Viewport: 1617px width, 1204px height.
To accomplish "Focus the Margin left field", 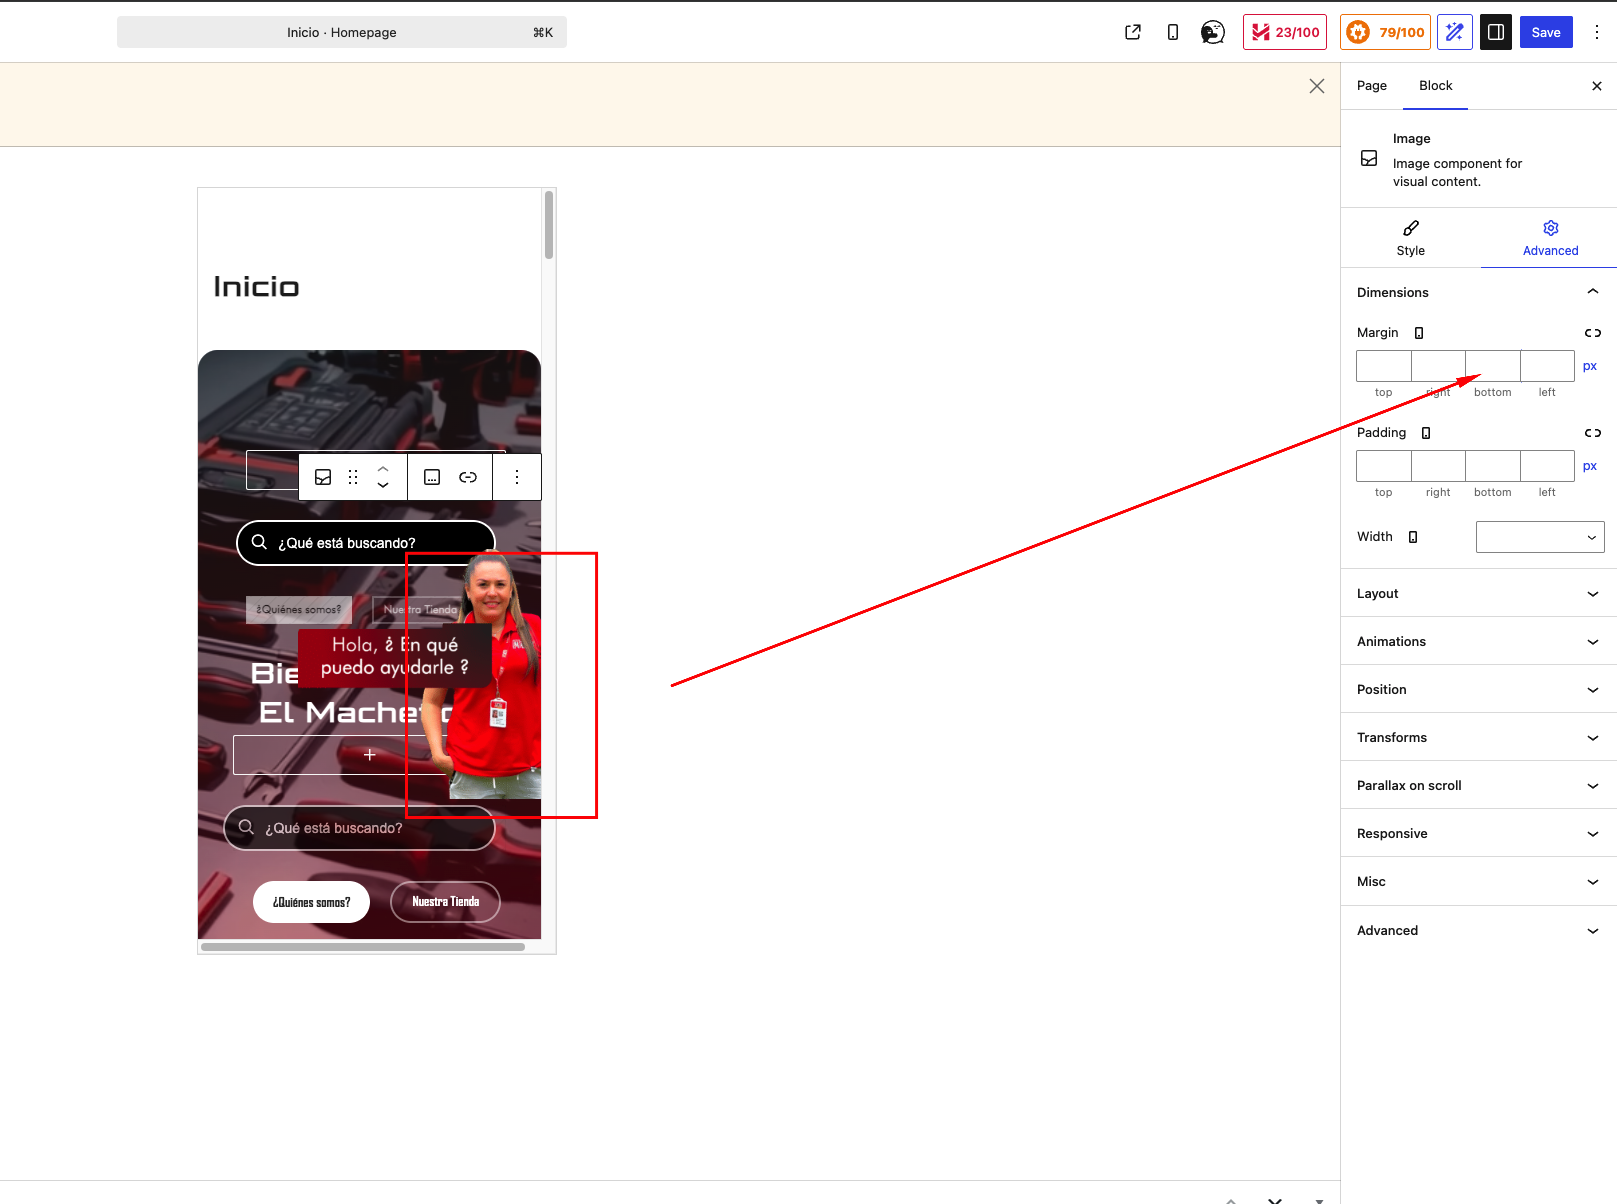I will 1547,366.
